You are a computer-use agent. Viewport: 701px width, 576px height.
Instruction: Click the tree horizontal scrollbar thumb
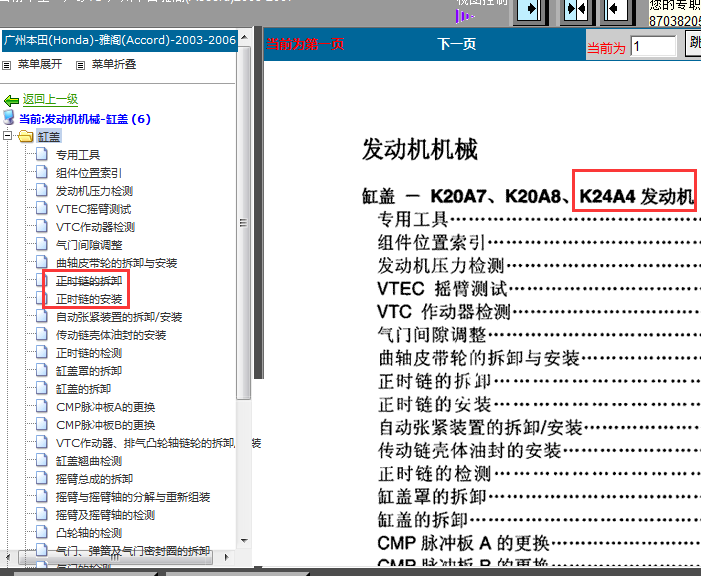(116, 557)
